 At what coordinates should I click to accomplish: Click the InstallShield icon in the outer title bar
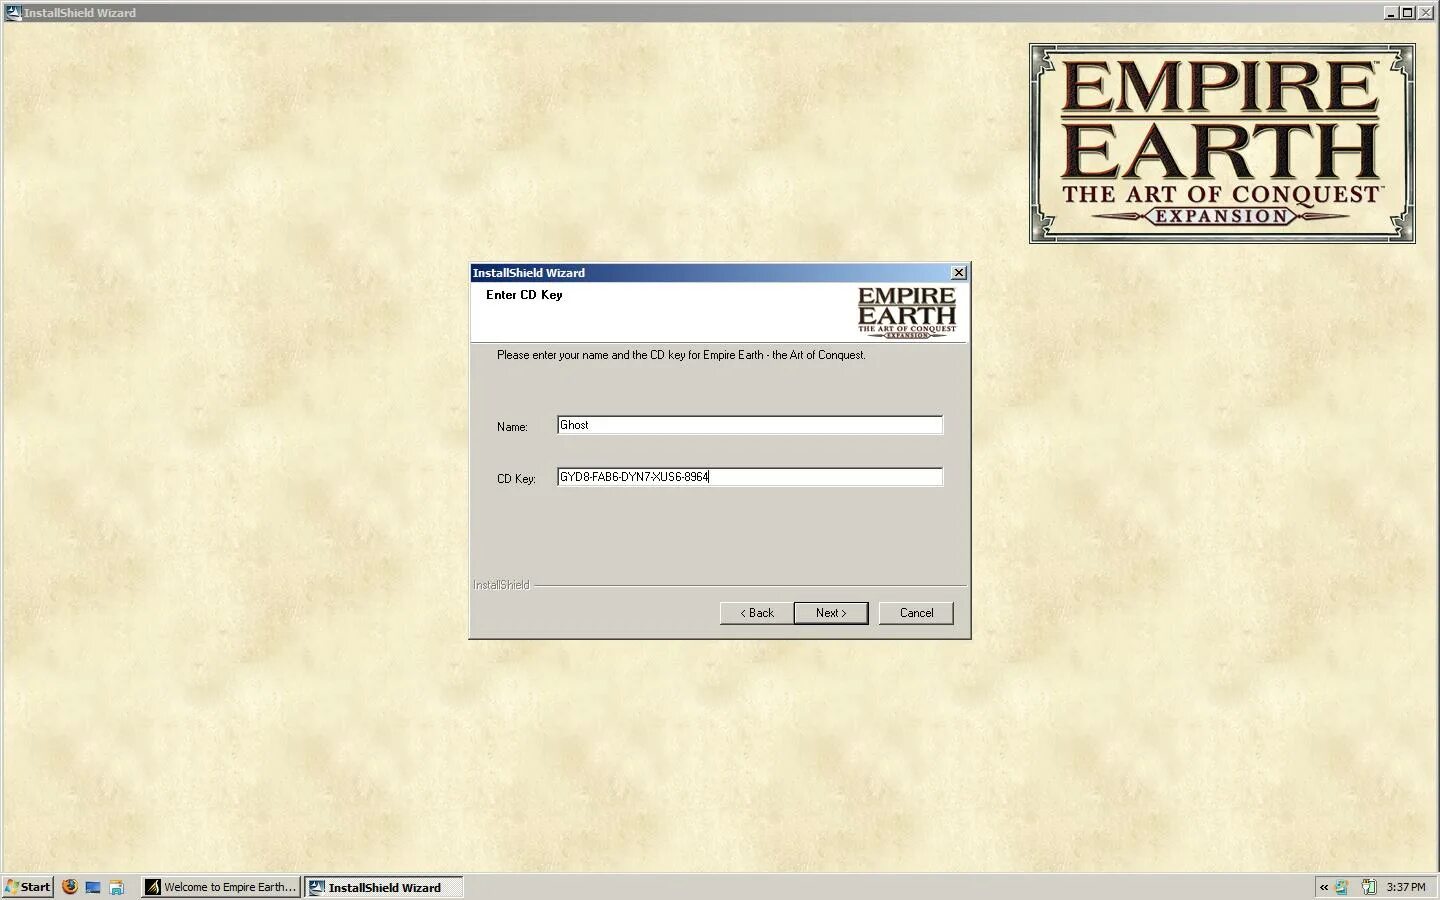point(13,12)
